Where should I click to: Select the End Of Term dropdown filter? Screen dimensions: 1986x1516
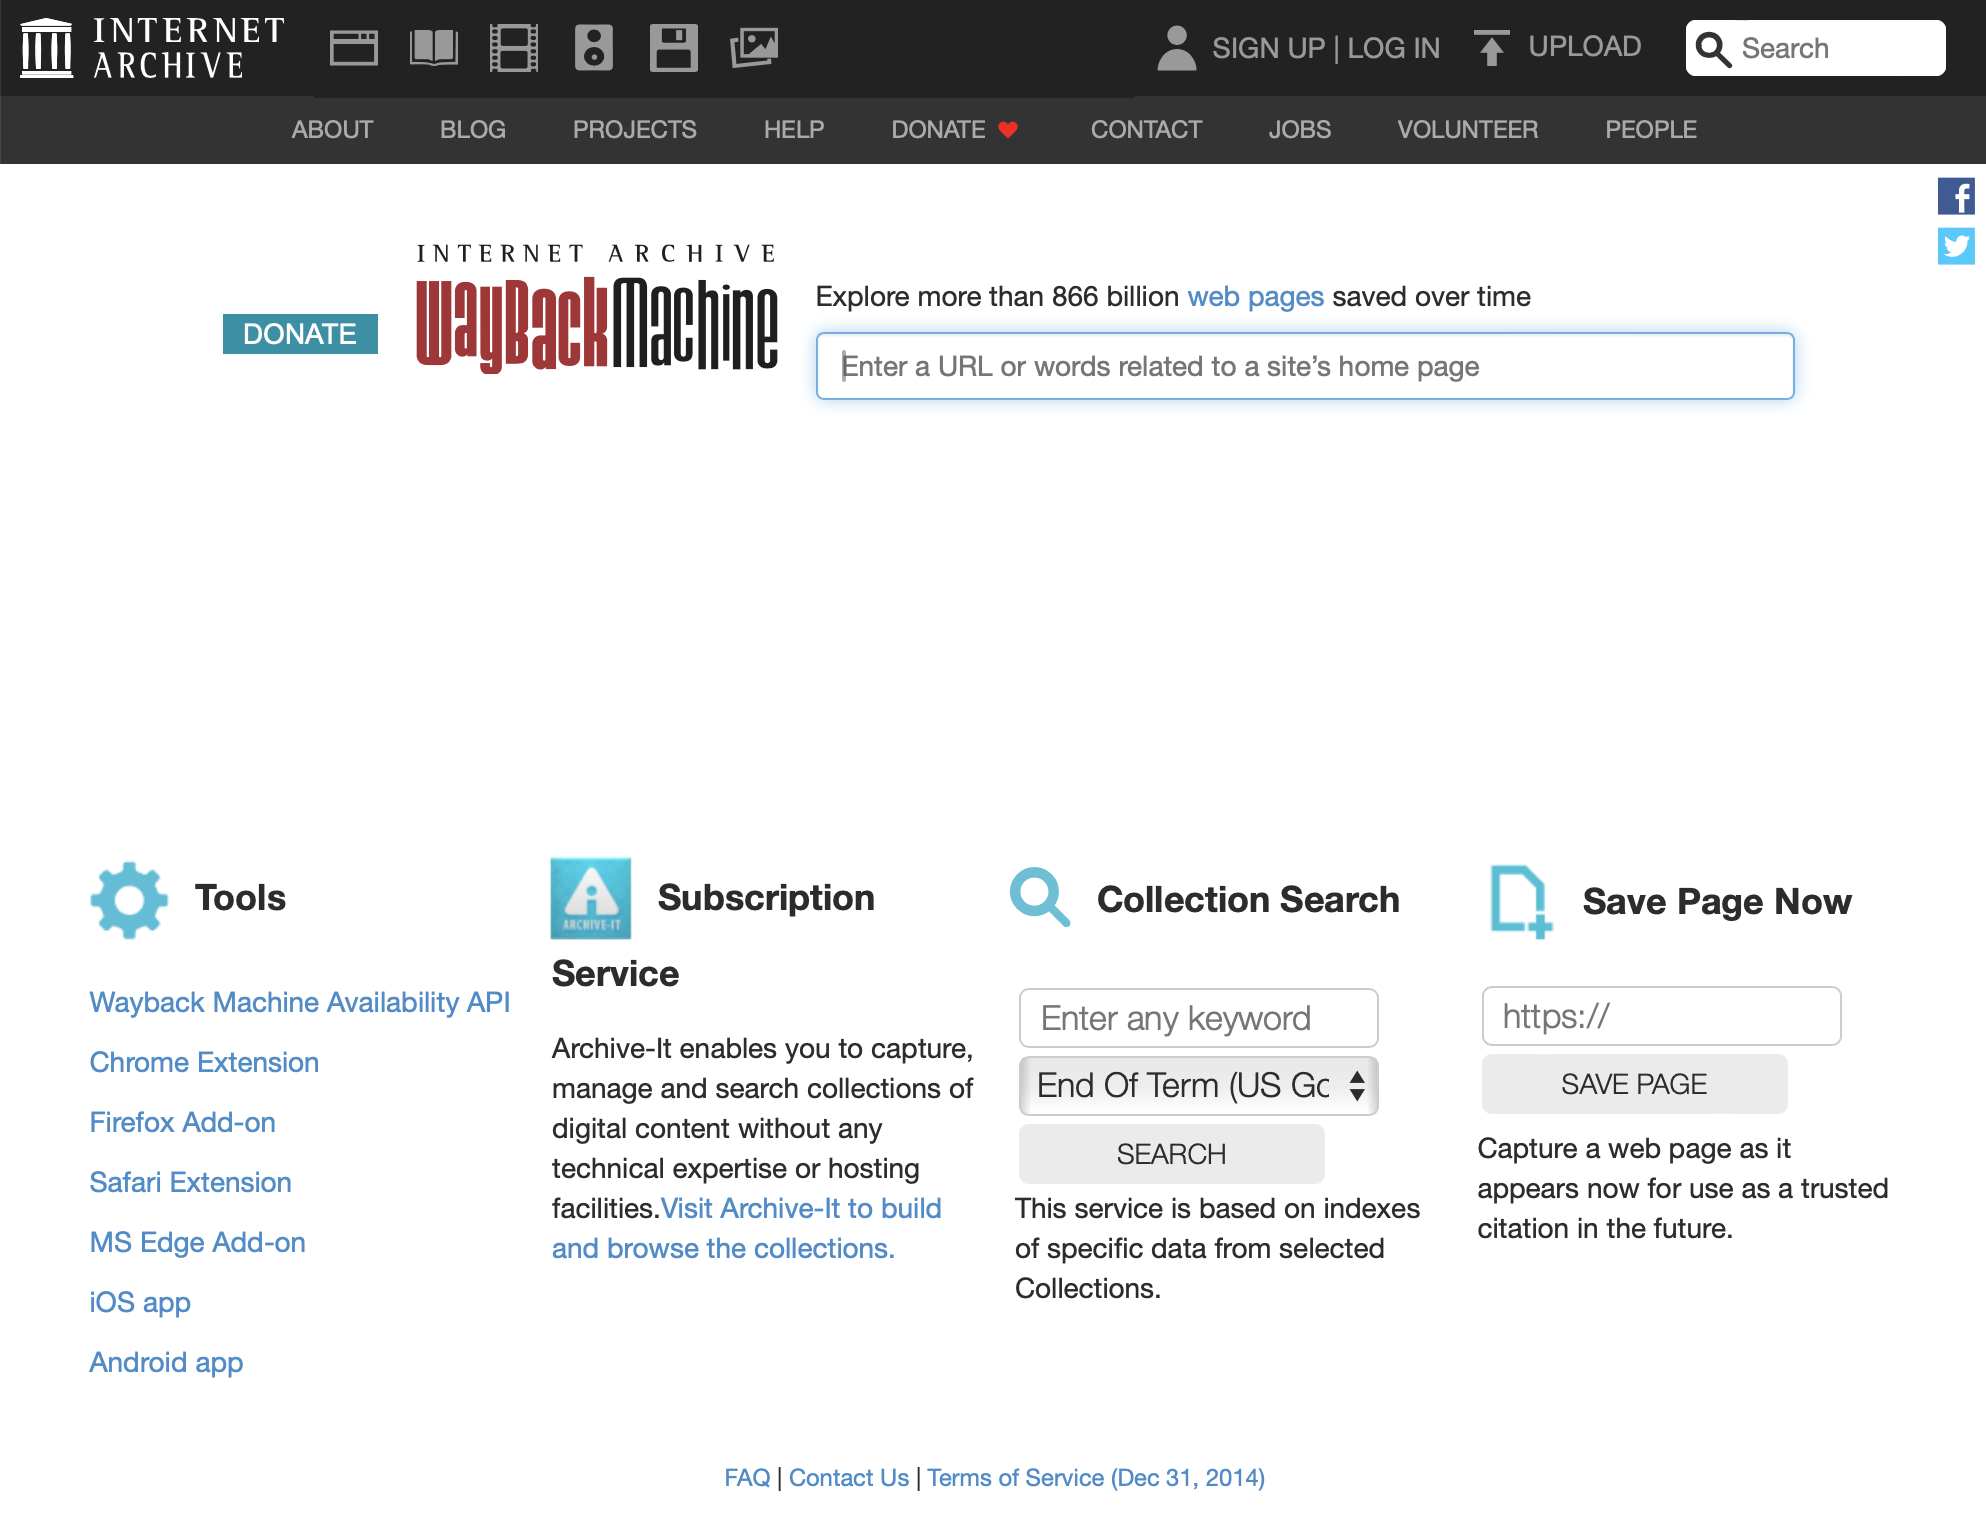(1196, 1086)
